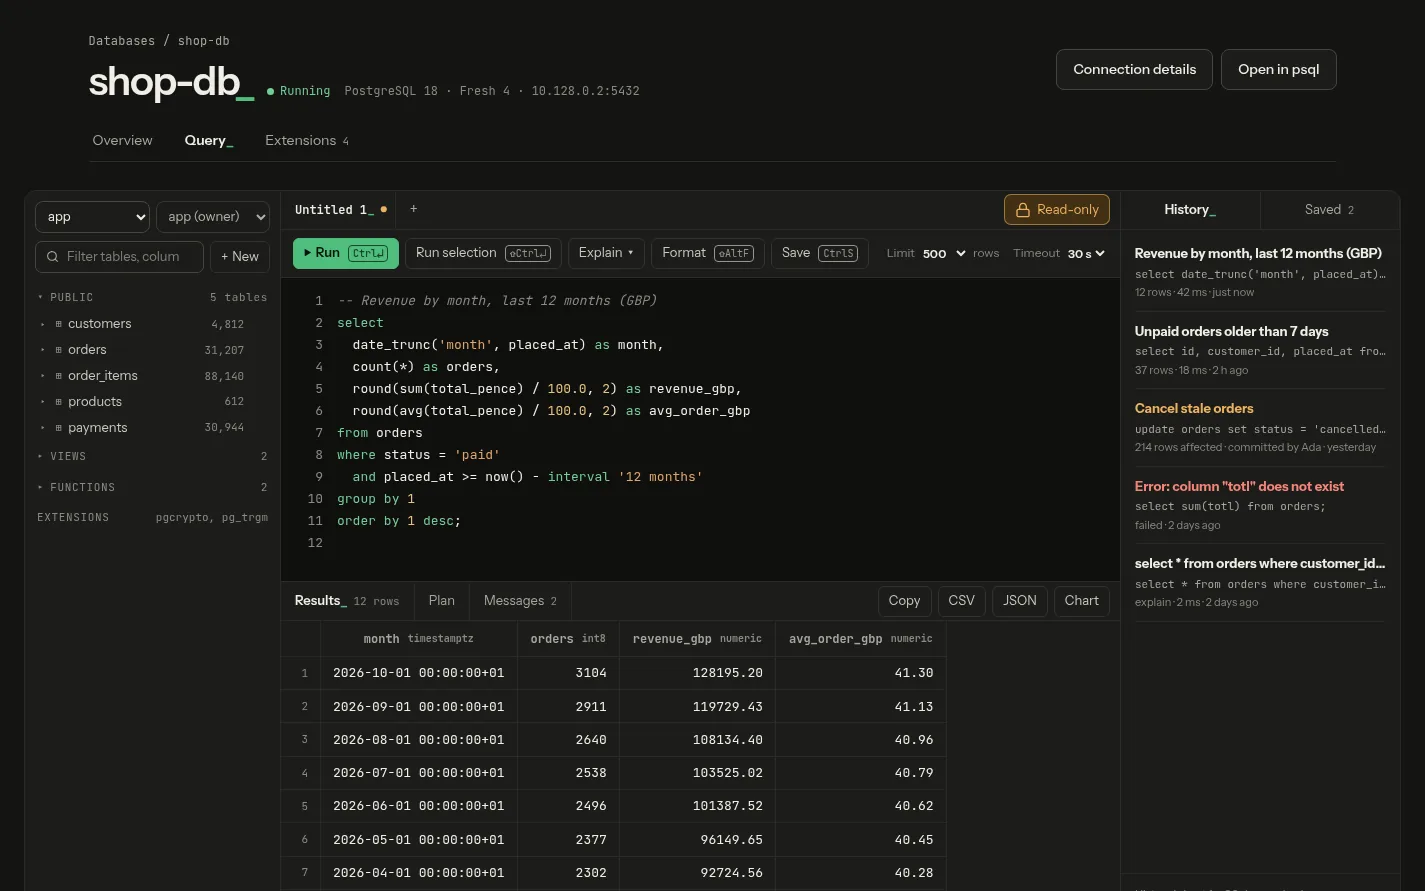
Task: Copy the results table
Action: click(x=904, y=601)
